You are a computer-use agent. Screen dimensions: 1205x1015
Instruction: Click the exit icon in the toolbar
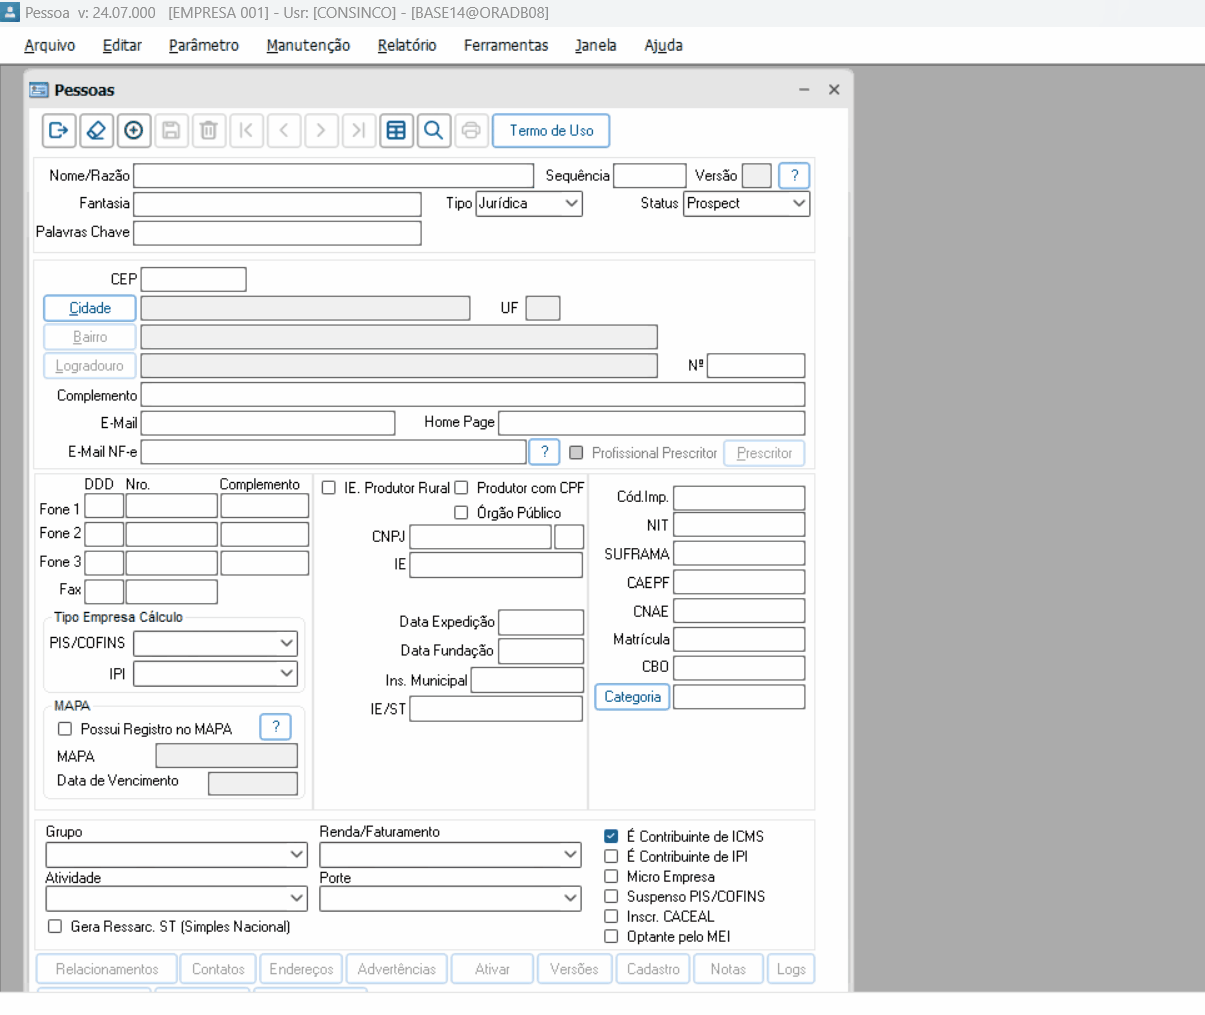pyautogui.click(x=59, y=131)
